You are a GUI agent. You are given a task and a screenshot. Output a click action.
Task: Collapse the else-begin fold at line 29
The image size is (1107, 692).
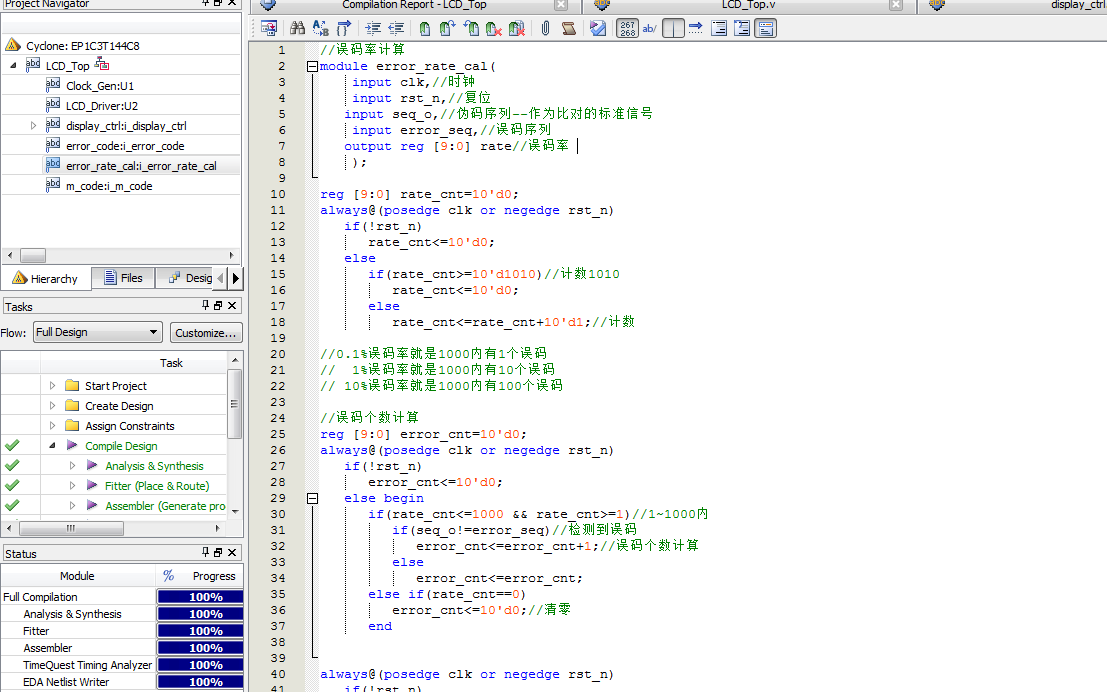point(312,498)
